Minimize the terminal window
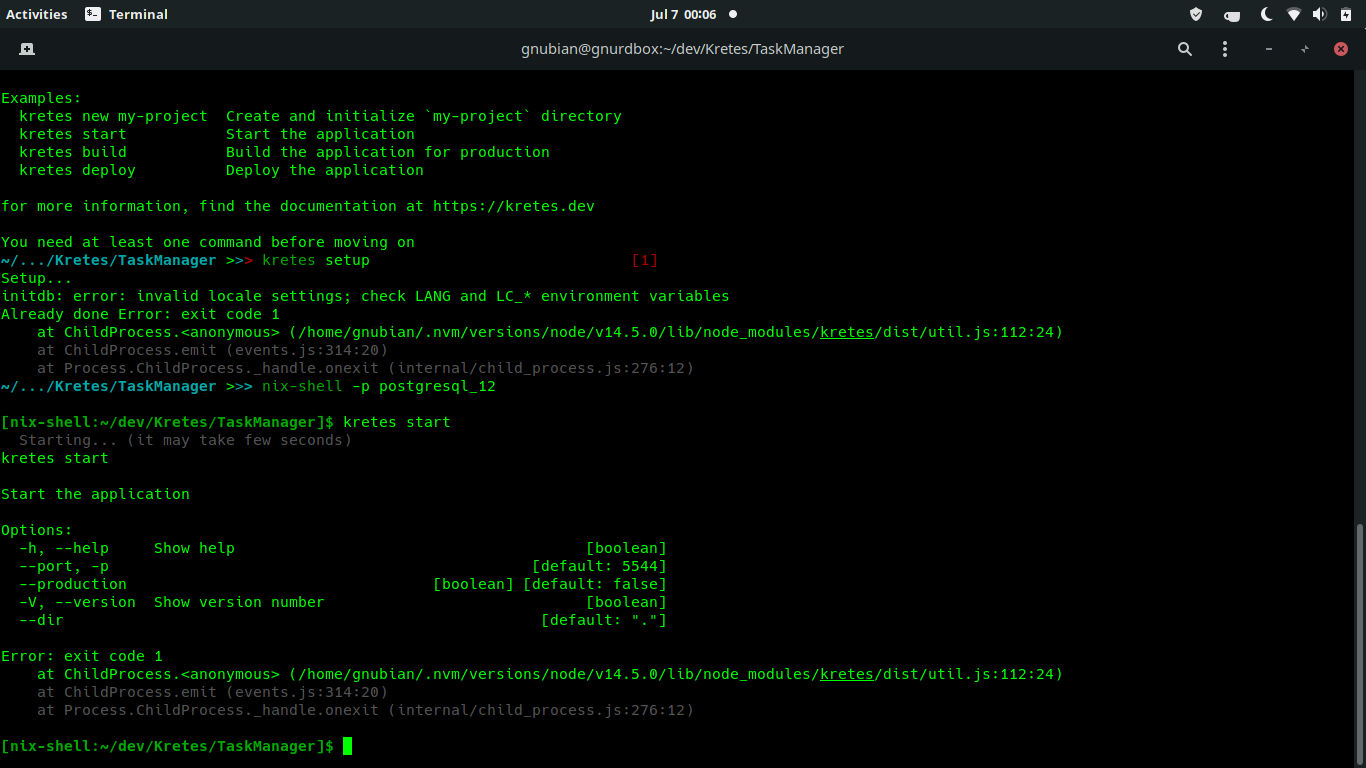Screen dimensions: 1366x768 pyautogui.click(x=1268, y=48)
